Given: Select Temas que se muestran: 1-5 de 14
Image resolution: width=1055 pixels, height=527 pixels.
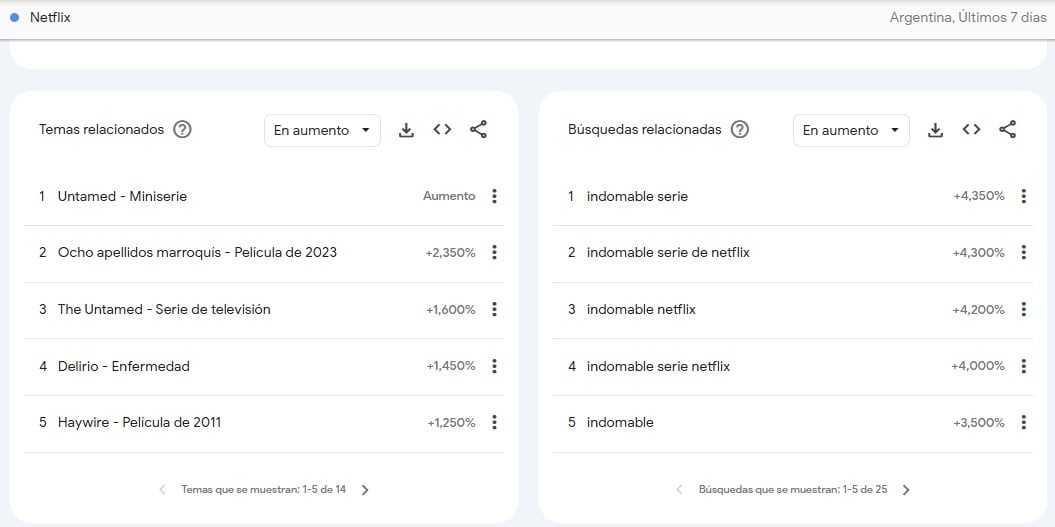Looking at the screenshot, I should click(x=264, y=489).
